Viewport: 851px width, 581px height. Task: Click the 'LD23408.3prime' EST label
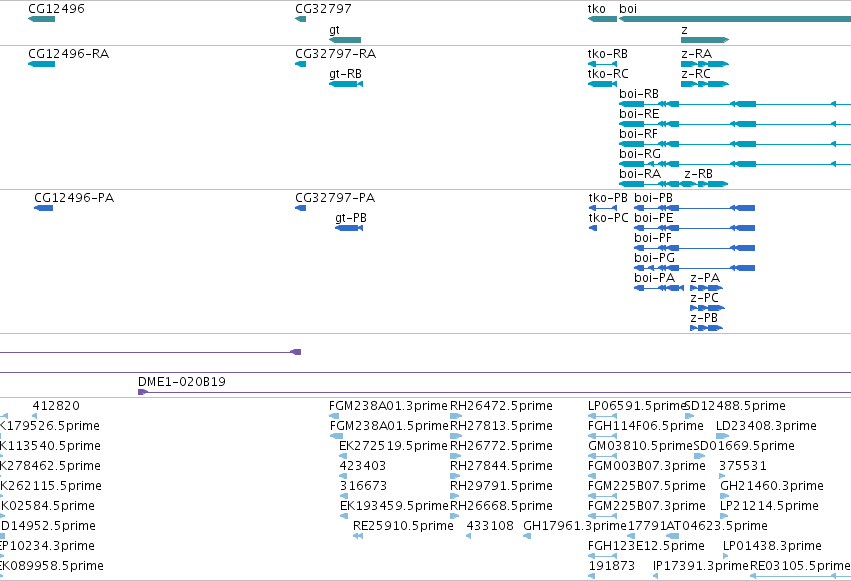[x=766, y=426]
